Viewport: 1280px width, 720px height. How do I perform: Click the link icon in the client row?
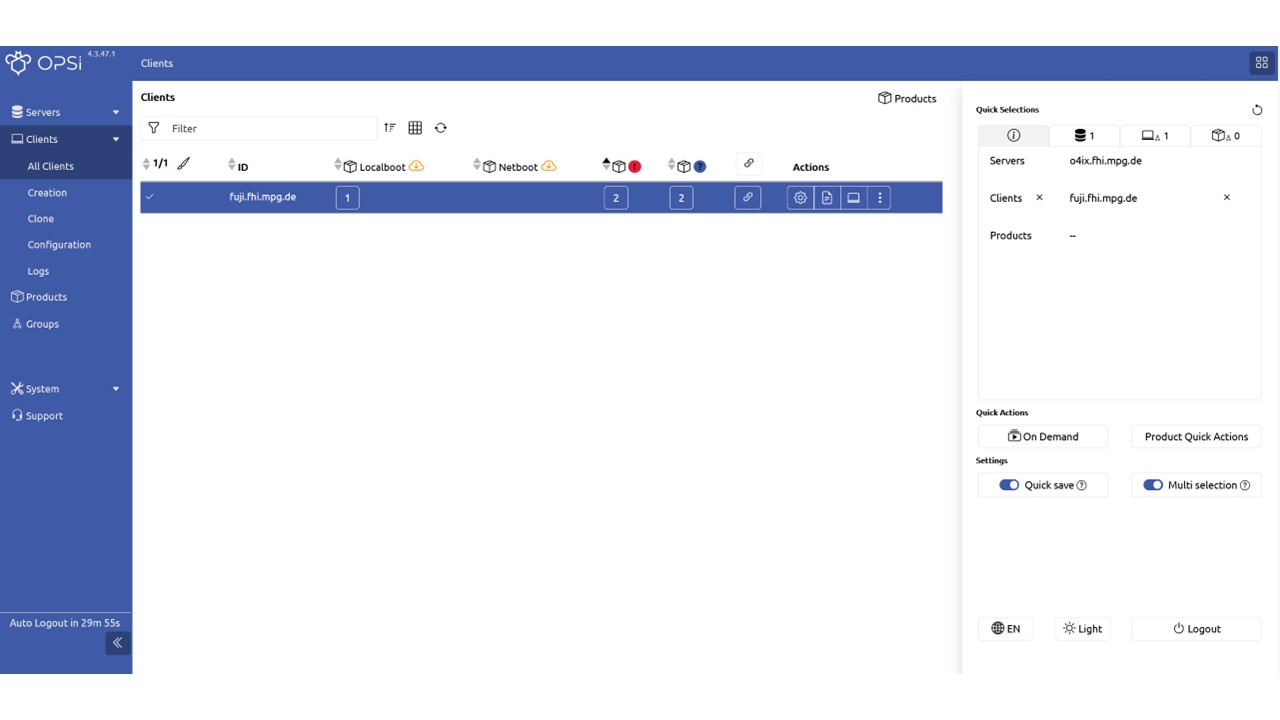[x=748, y=197]
